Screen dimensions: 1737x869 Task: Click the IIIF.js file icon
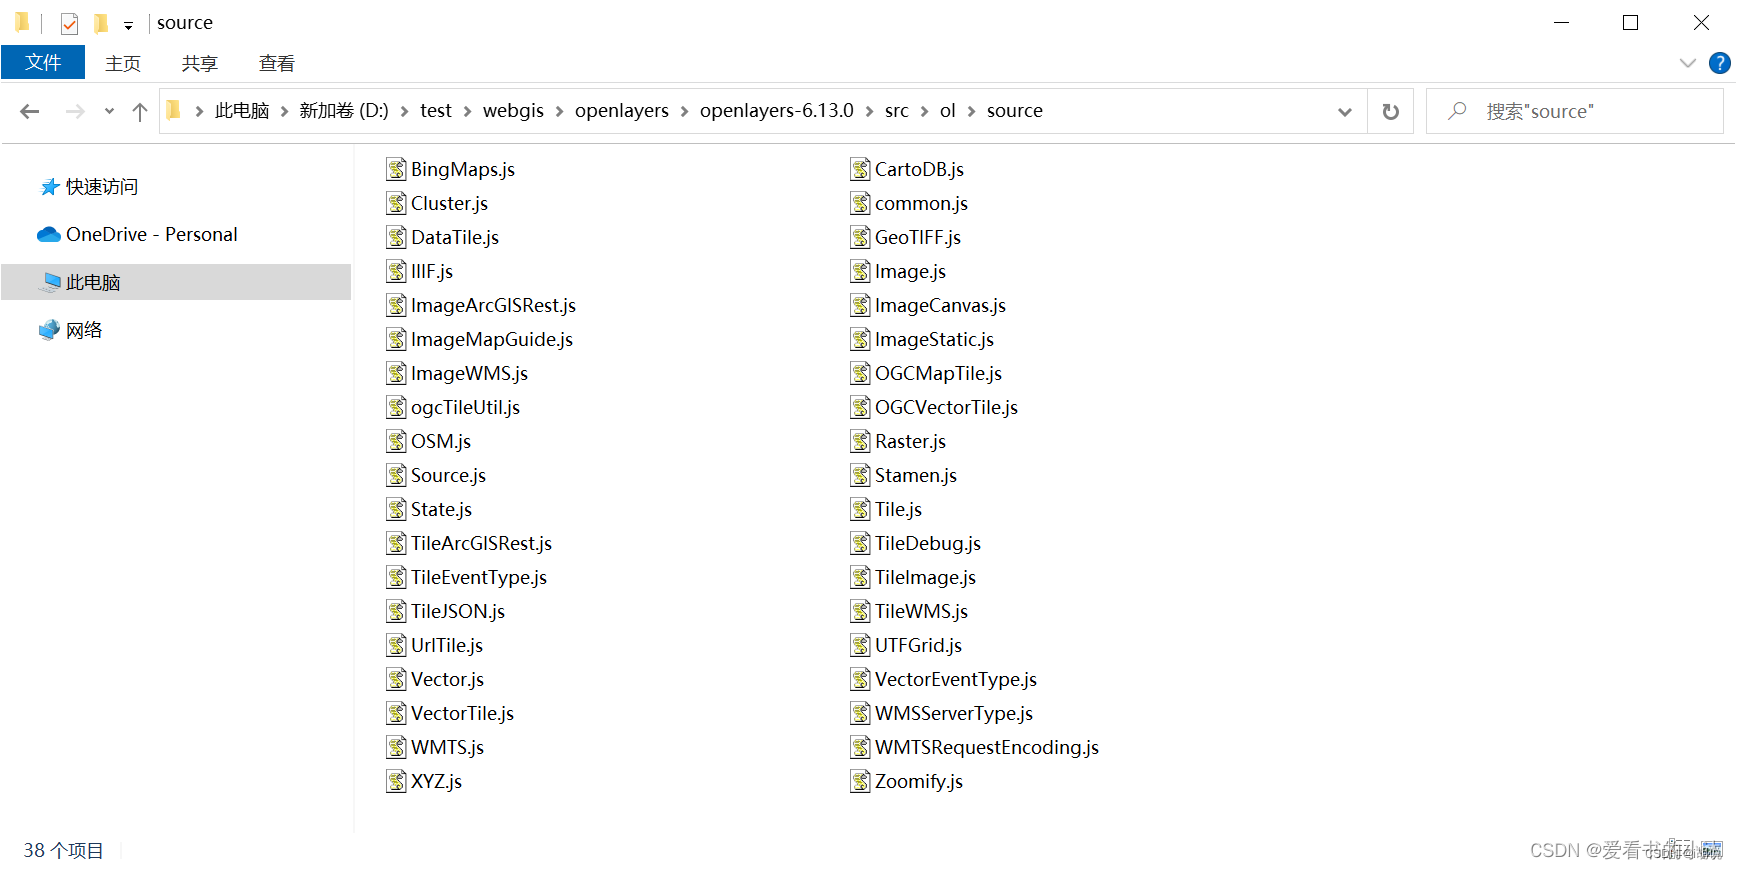[397, 271]
